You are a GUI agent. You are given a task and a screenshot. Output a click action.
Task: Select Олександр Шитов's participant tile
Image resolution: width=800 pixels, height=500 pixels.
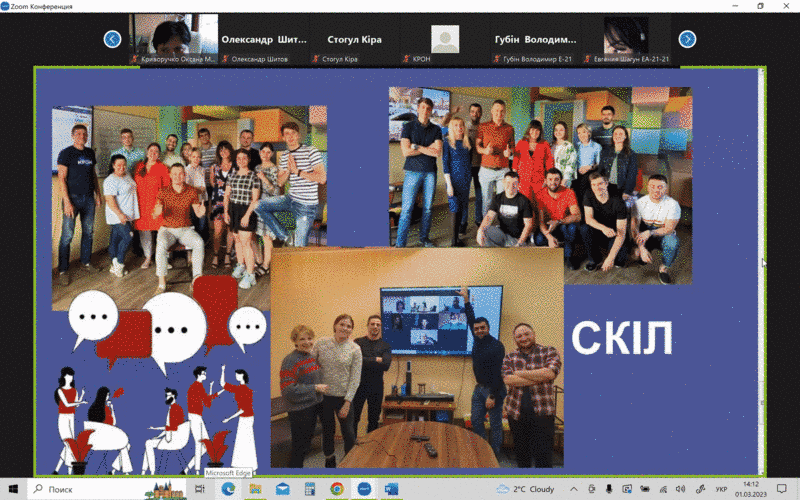pyautogui.click(x=262, y=39)
